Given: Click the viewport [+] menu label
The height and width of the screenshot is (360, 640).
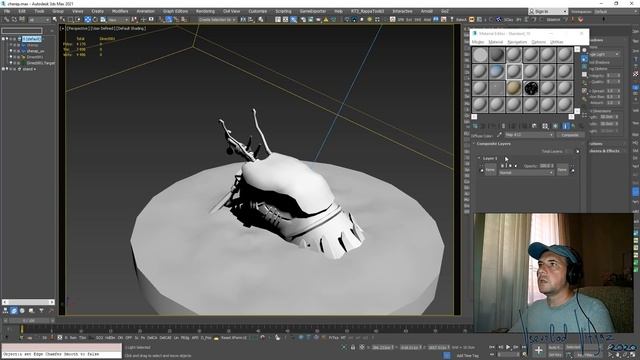Looking at the screenshot, I should tap(62, 29).
